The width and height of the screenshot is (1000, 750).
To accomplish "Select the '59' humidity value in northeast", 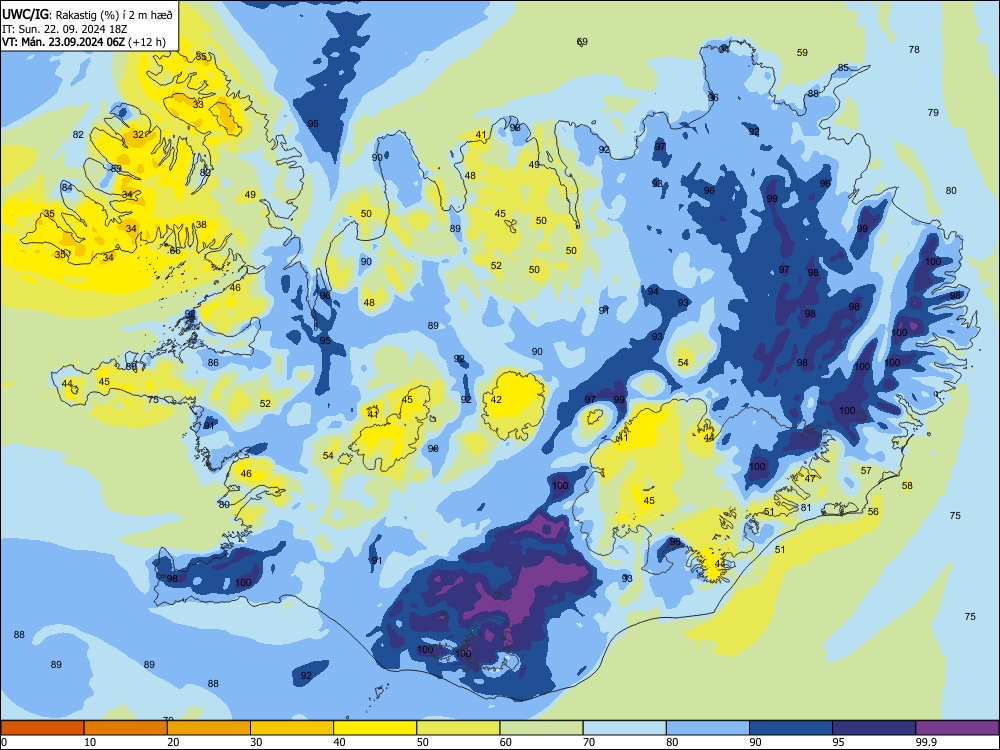I will pos(802,53).
